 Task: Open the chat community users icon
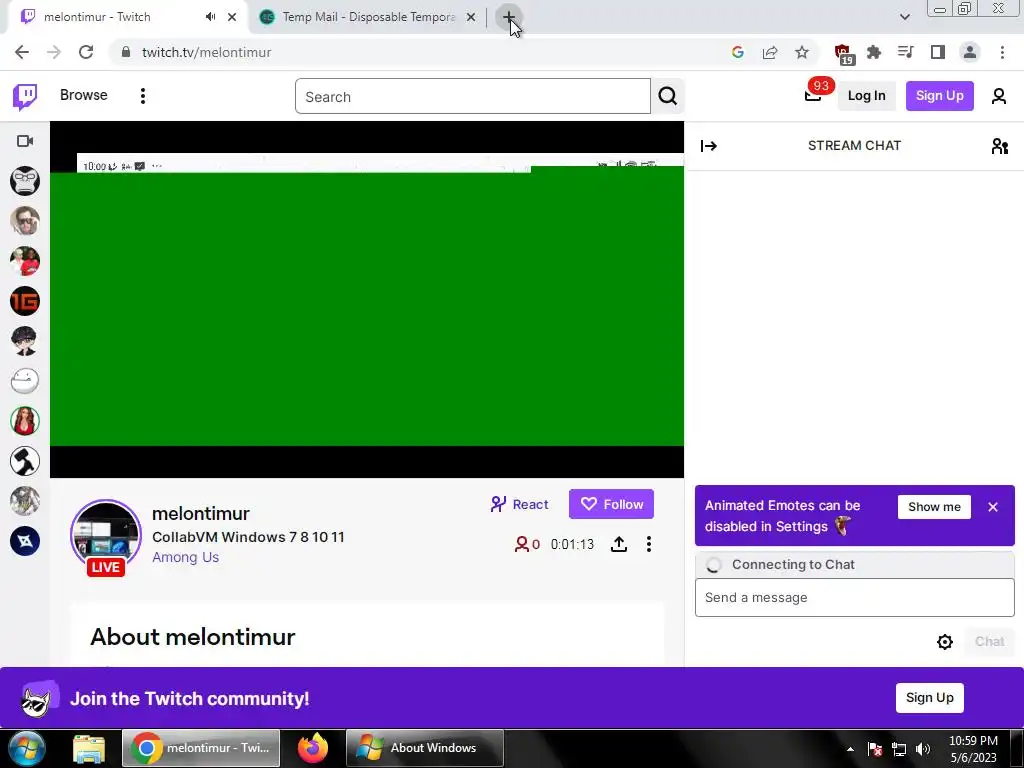(x=999, y=146)
